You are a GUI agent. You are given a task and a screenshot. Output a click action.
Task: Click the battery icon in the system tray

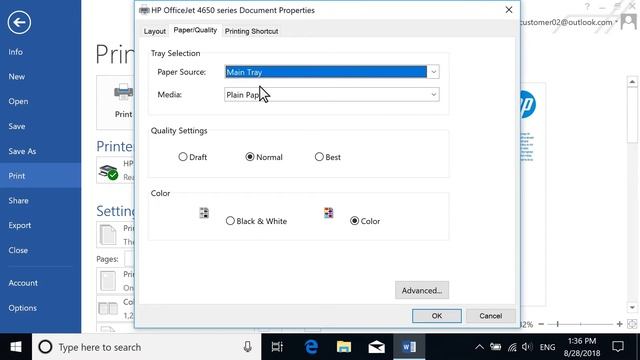[496, 347]
